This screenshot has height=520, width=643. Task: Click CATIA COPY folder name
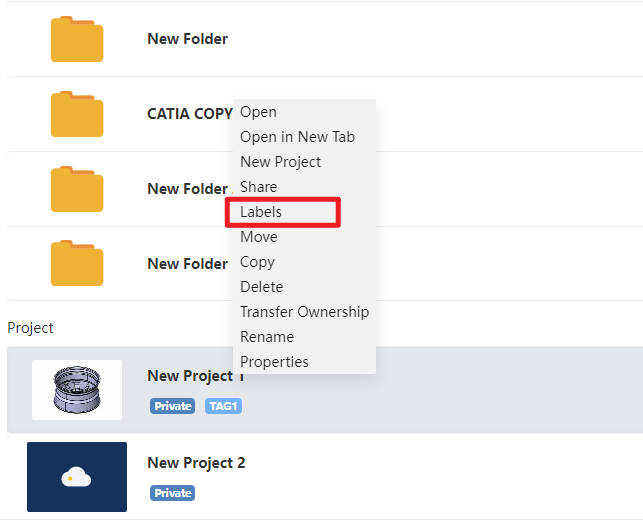[x=190, y=114]
